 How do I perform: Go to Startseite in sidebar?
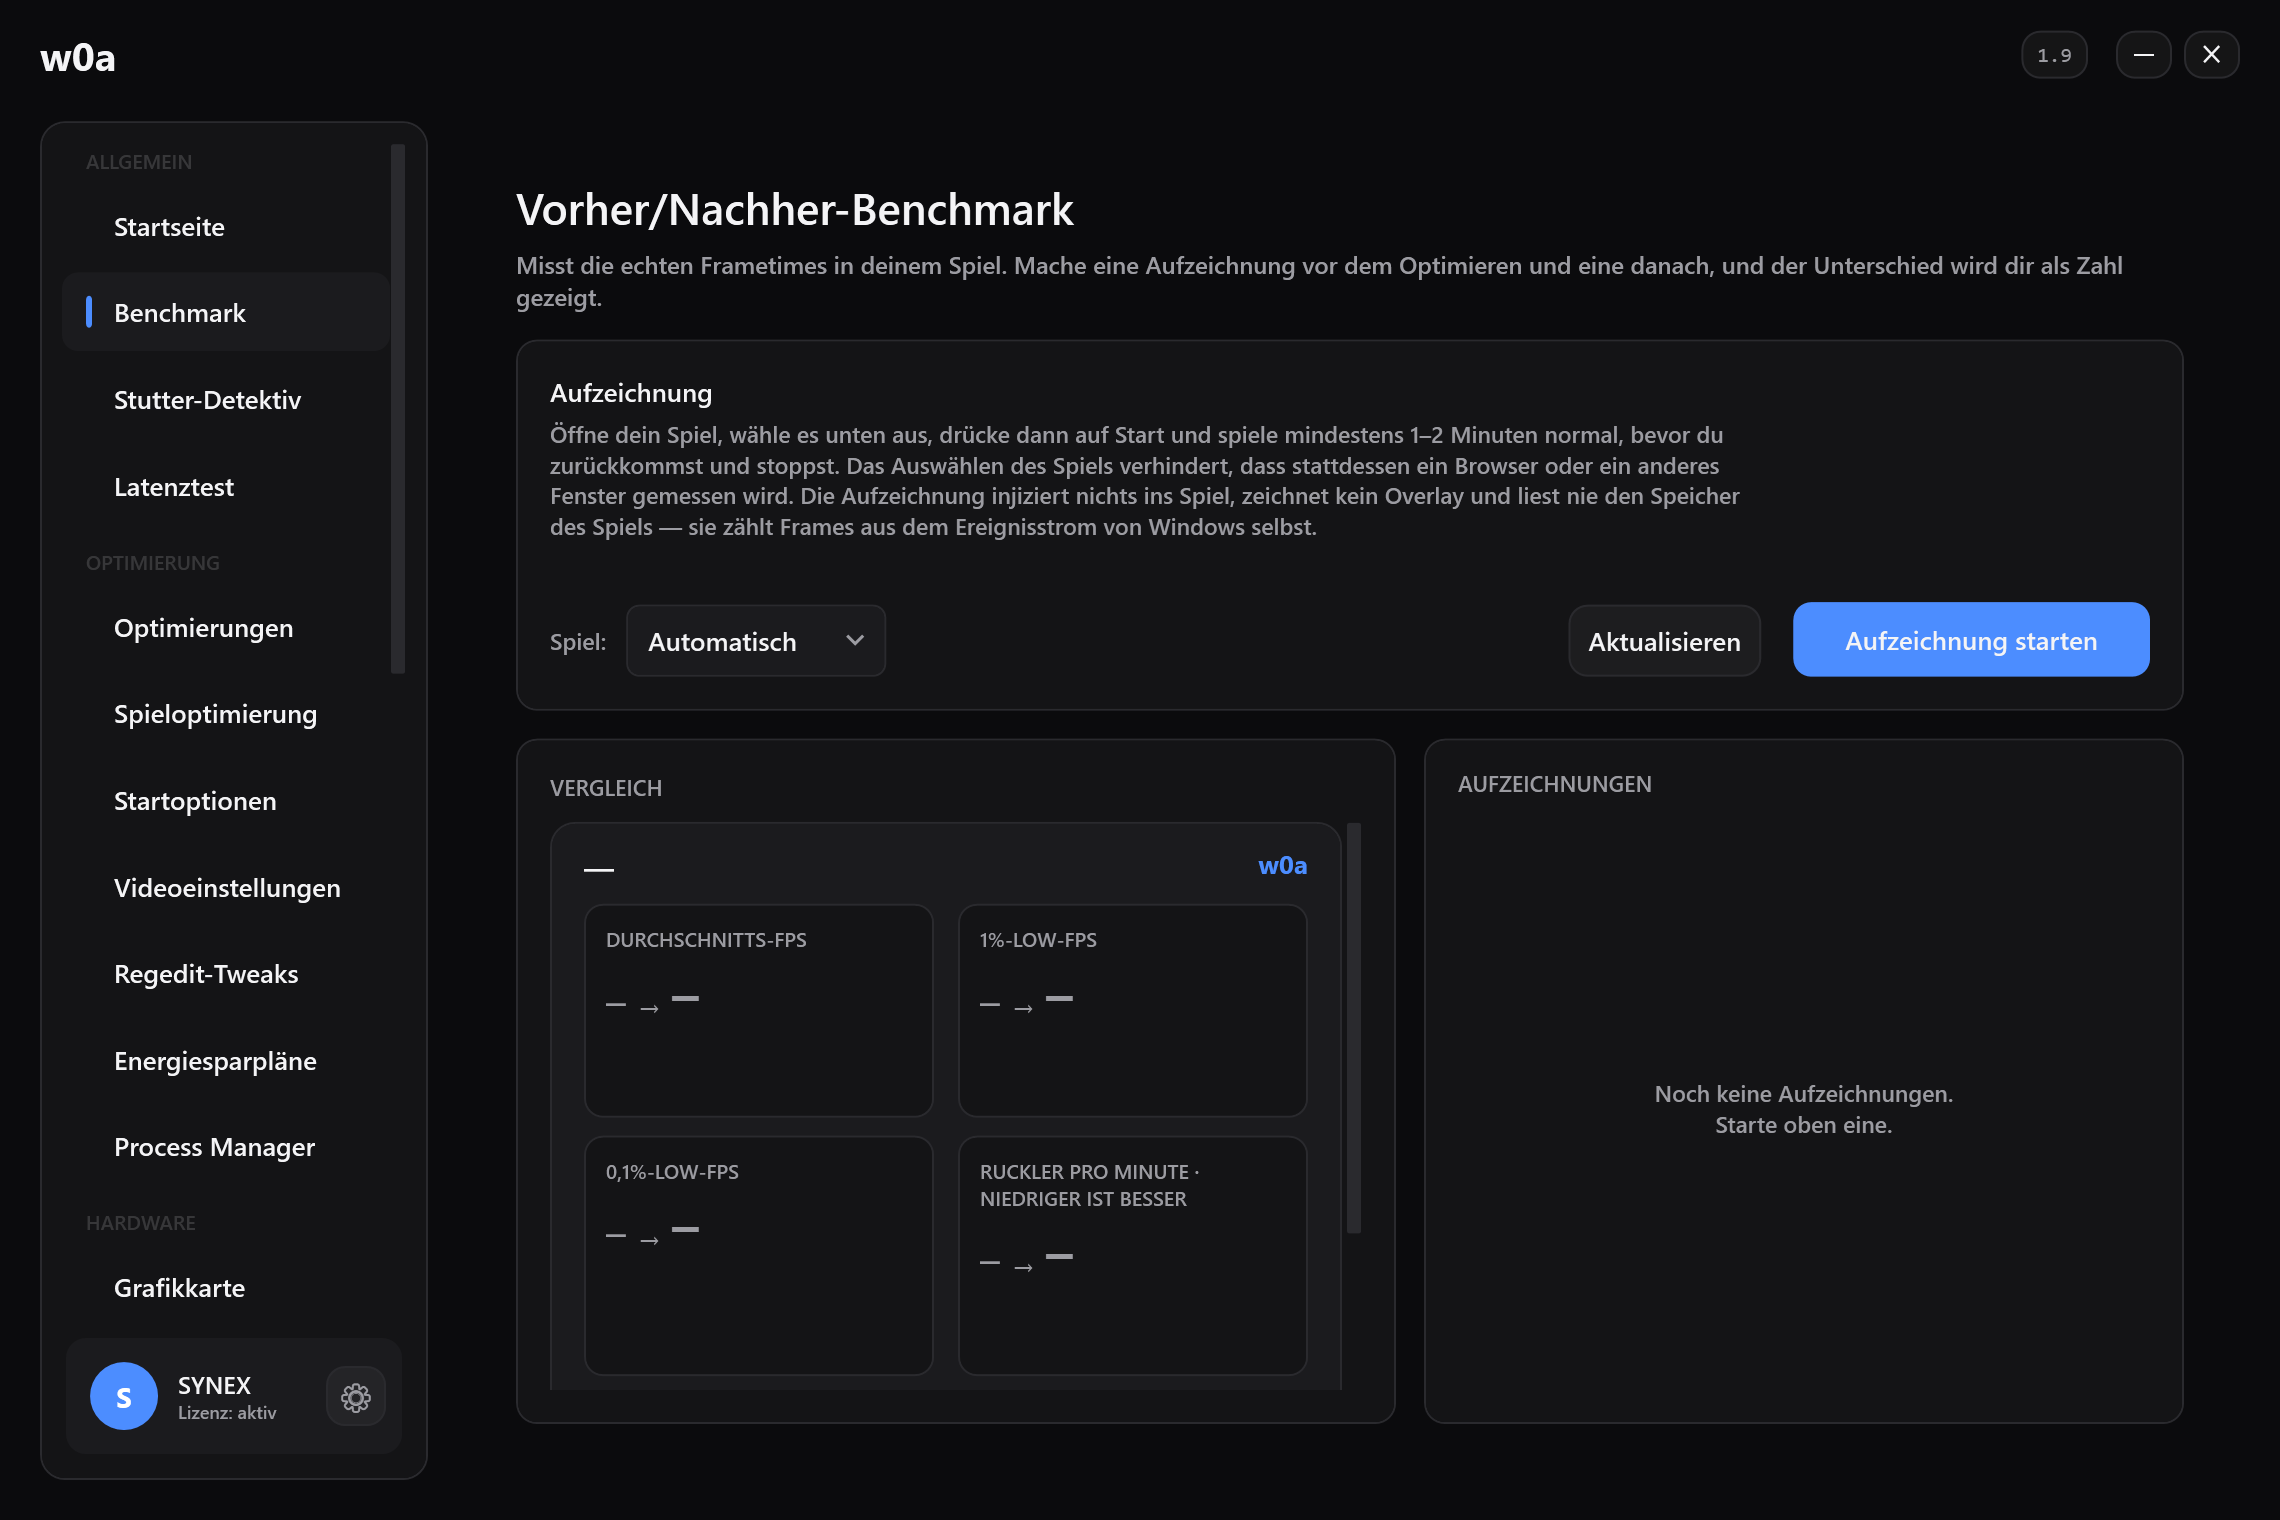coord(226,227)
